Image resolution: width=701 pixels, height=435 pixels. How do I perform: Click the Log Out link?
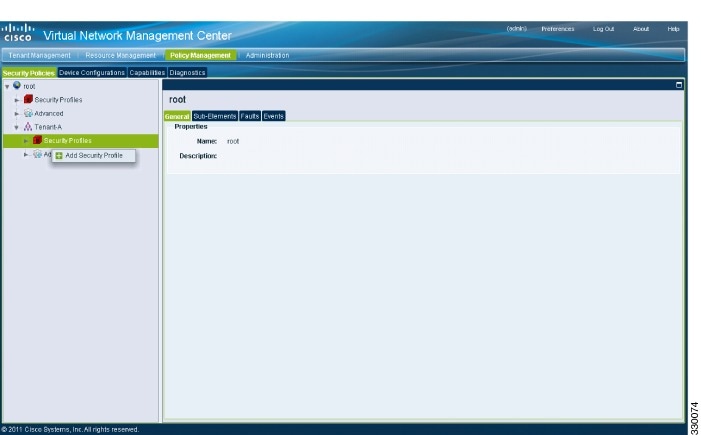tap(604, 29)
